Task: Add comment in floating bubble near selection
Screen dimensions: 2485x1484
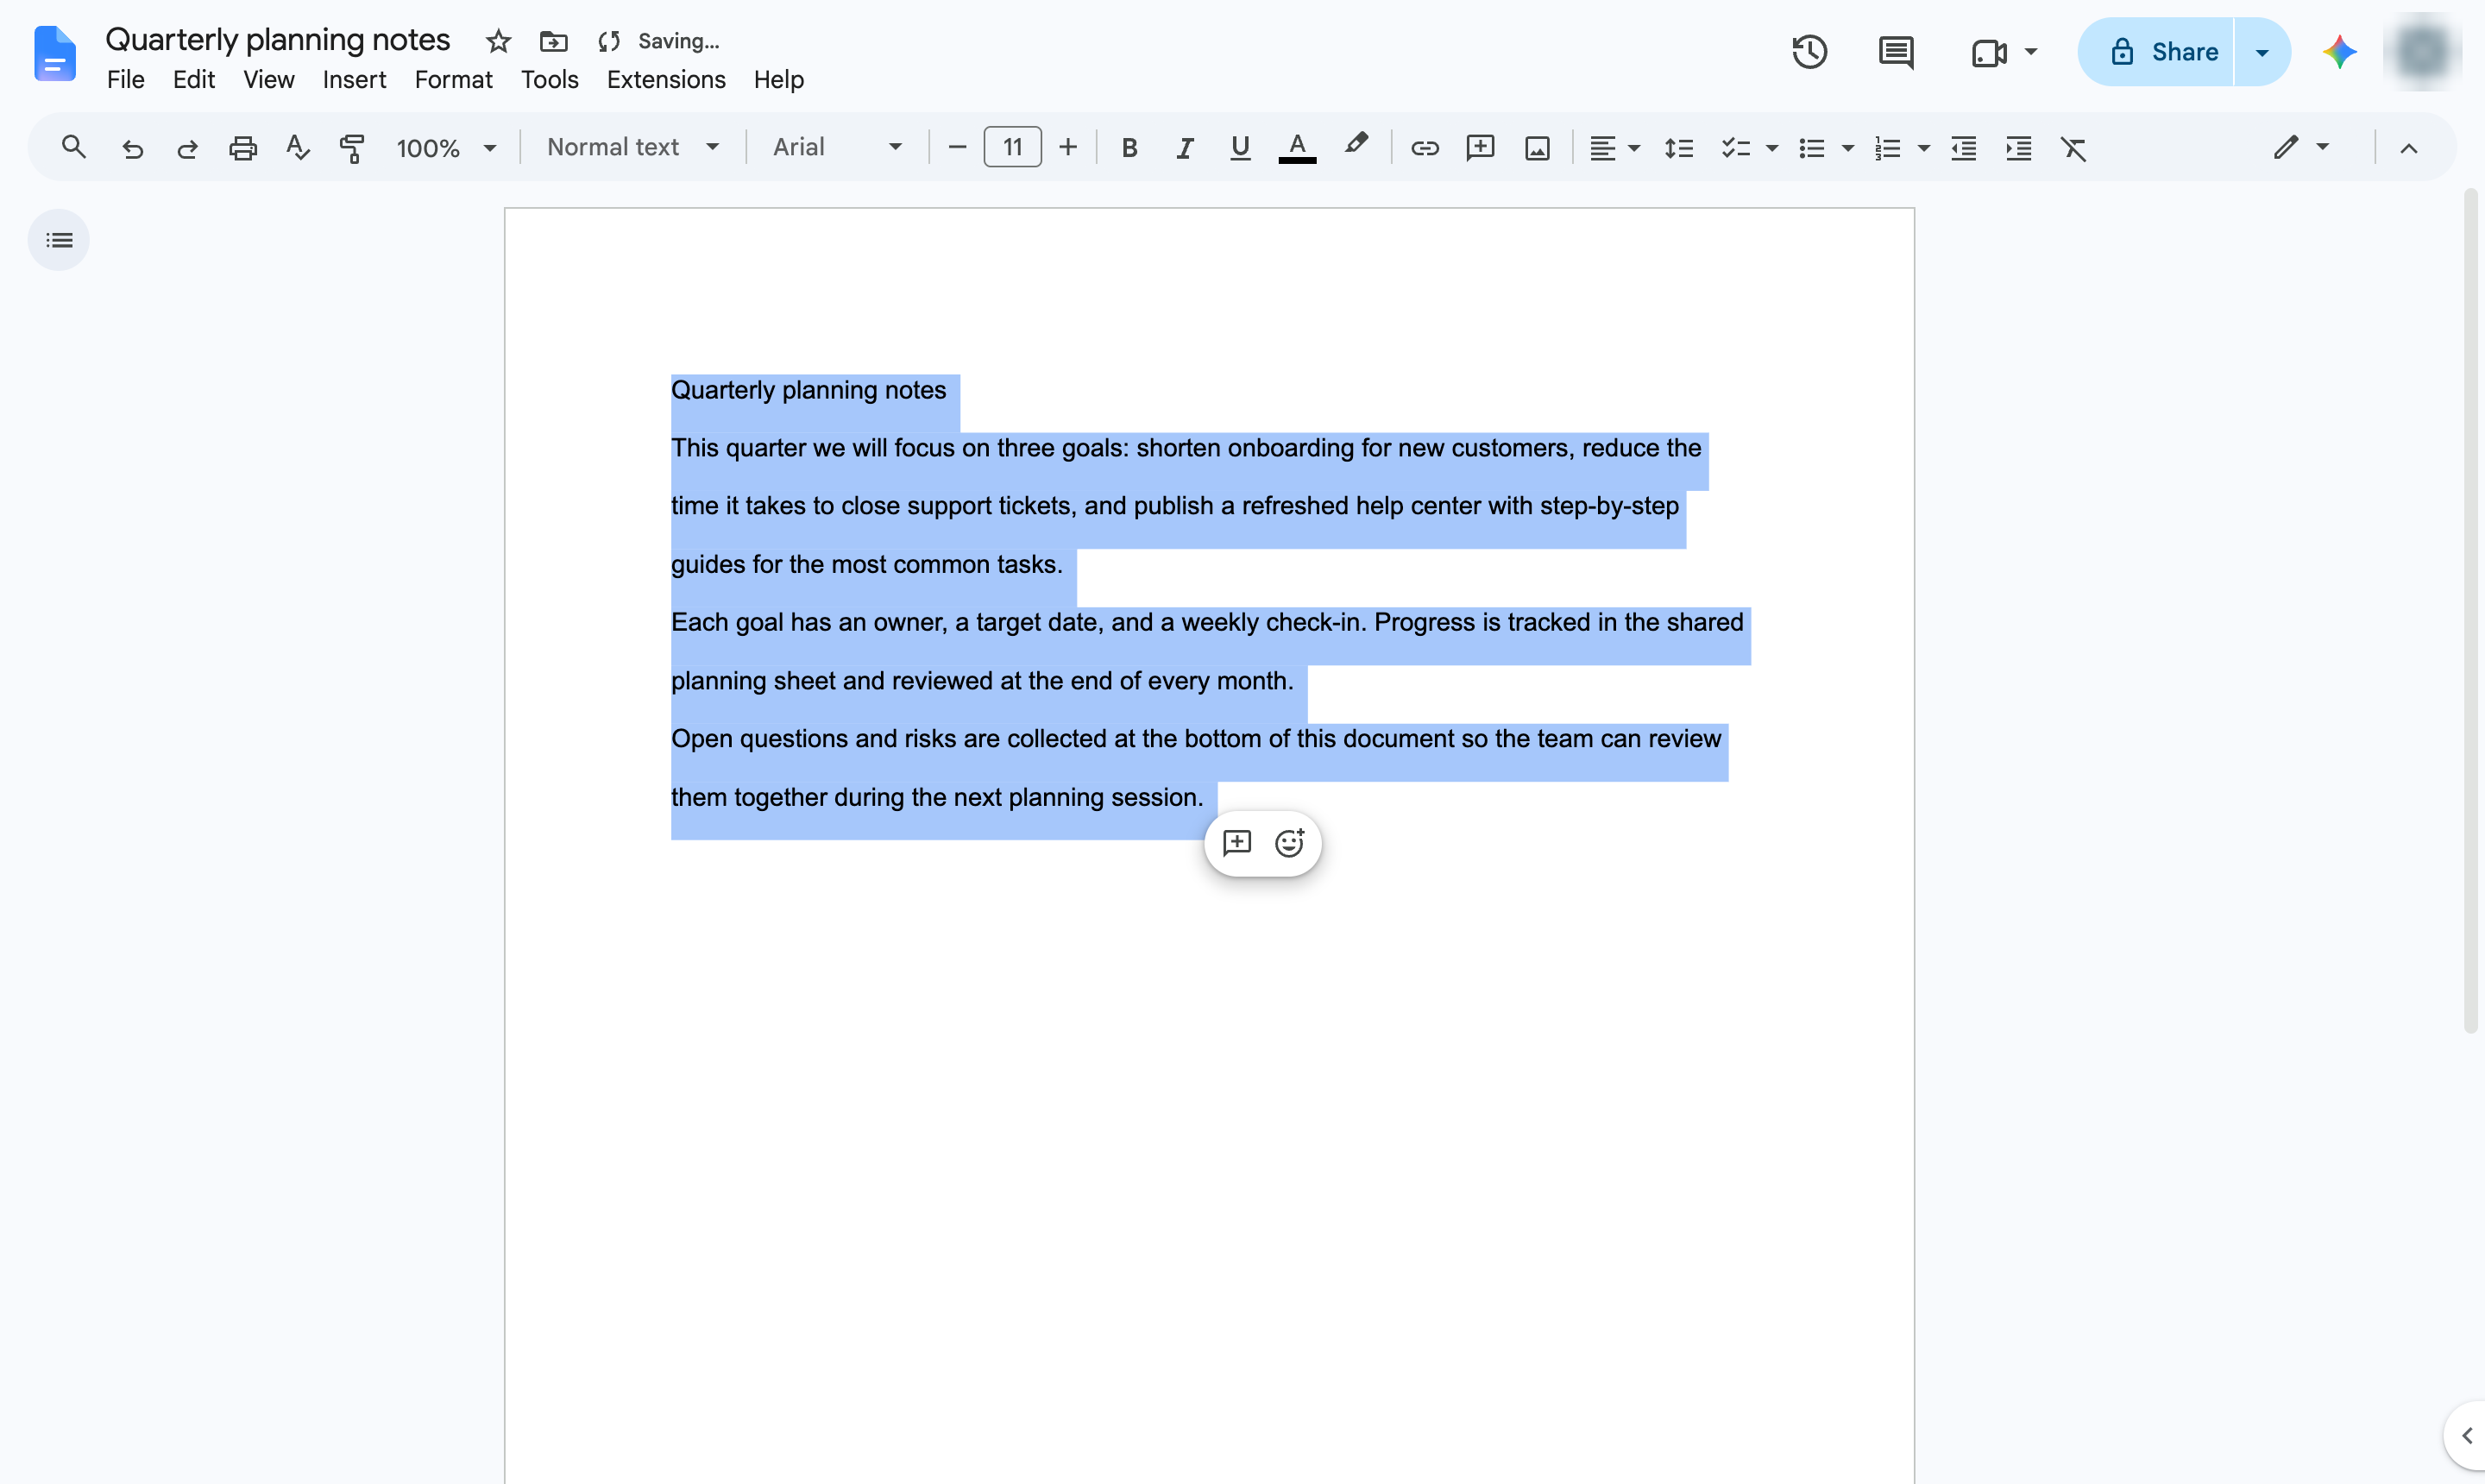Action: coord(1237,843)
